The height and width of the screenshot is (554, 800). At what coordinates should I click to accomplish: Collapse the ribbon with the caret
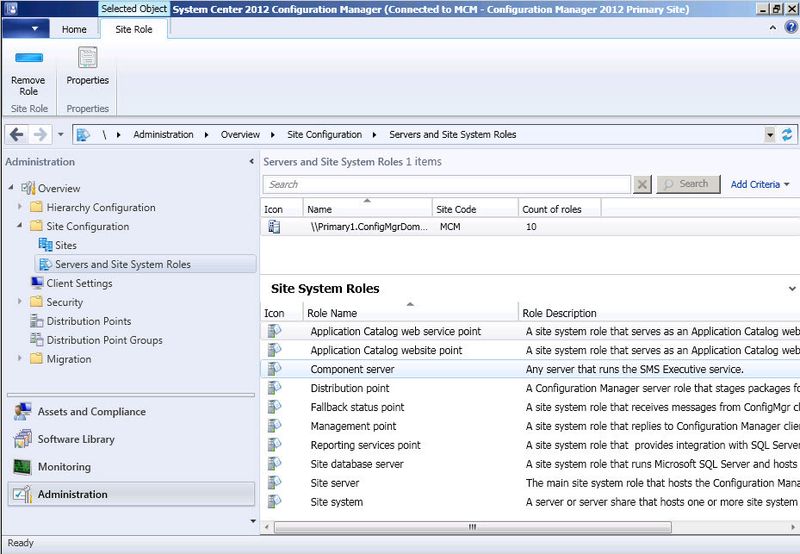pos(772,28)
